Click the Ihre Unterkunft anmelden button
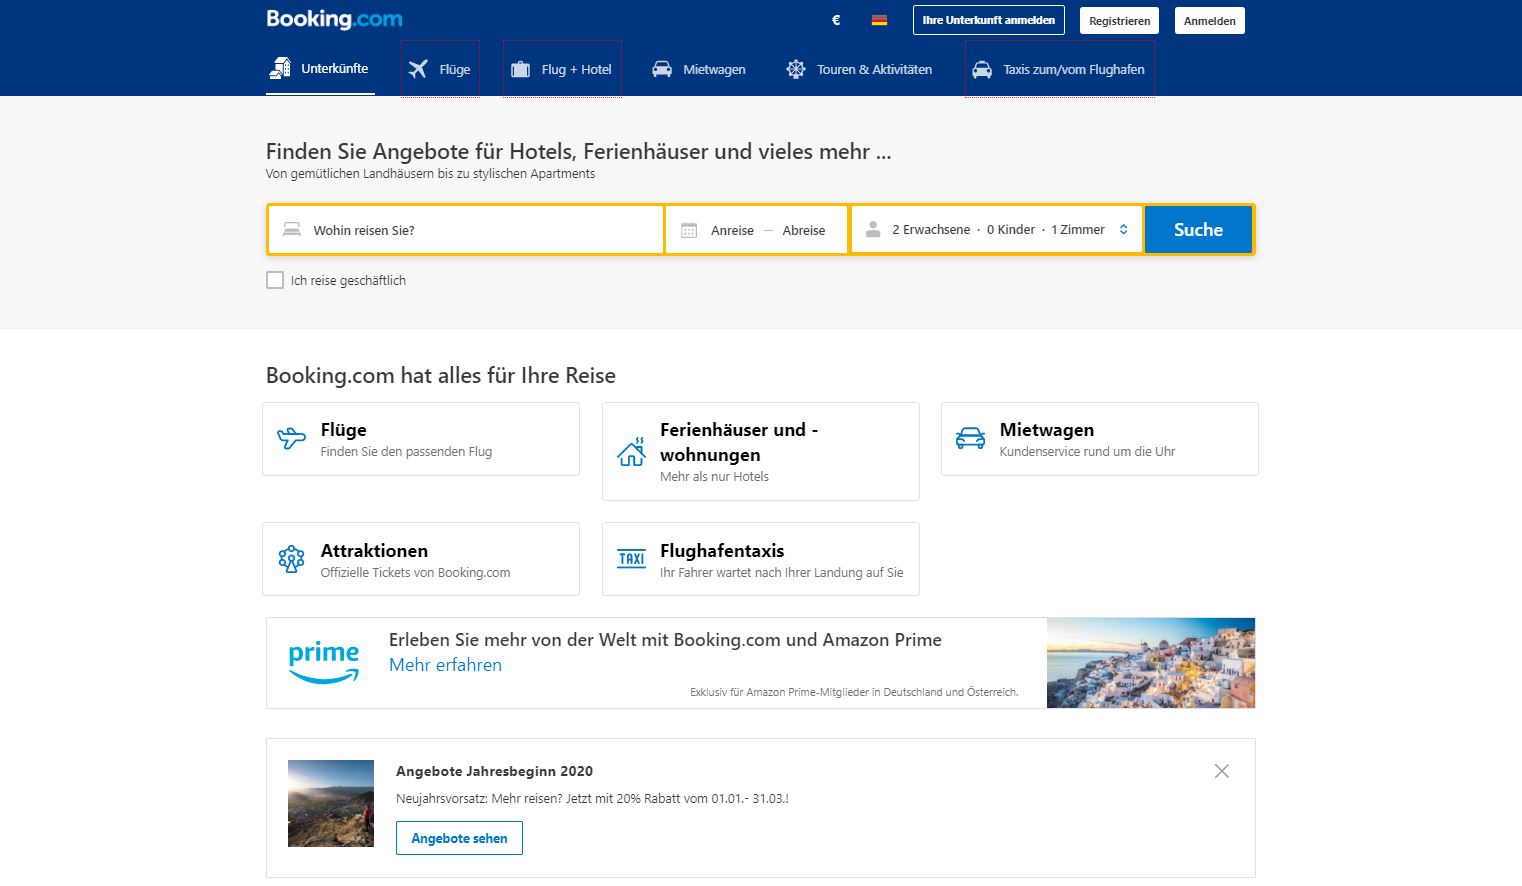 click(988, 20)
